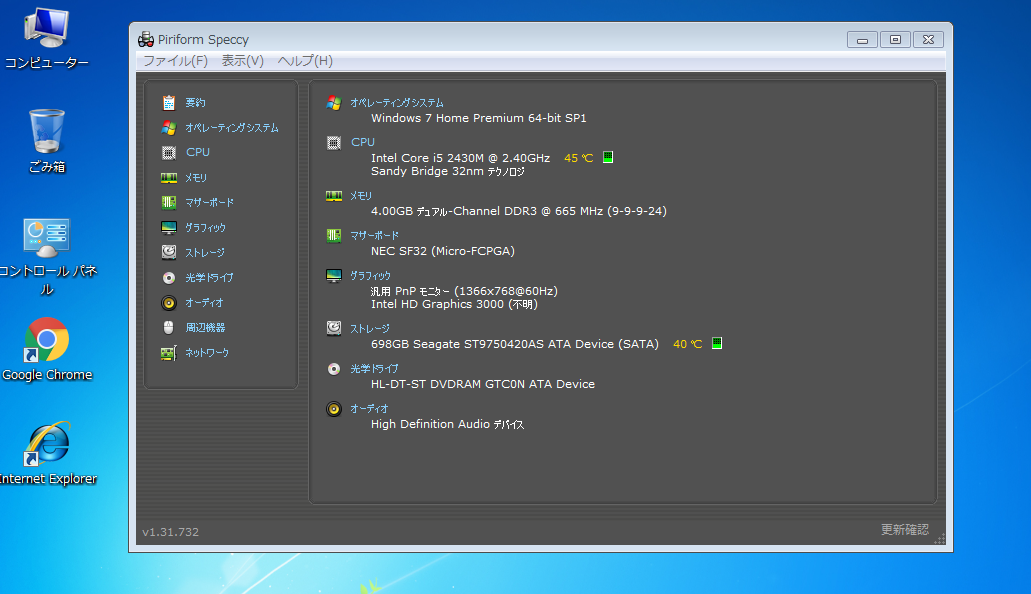Open the ヘルプ(H) menu
This screenshot has width=1031, height=594.
tap(305, 61)
